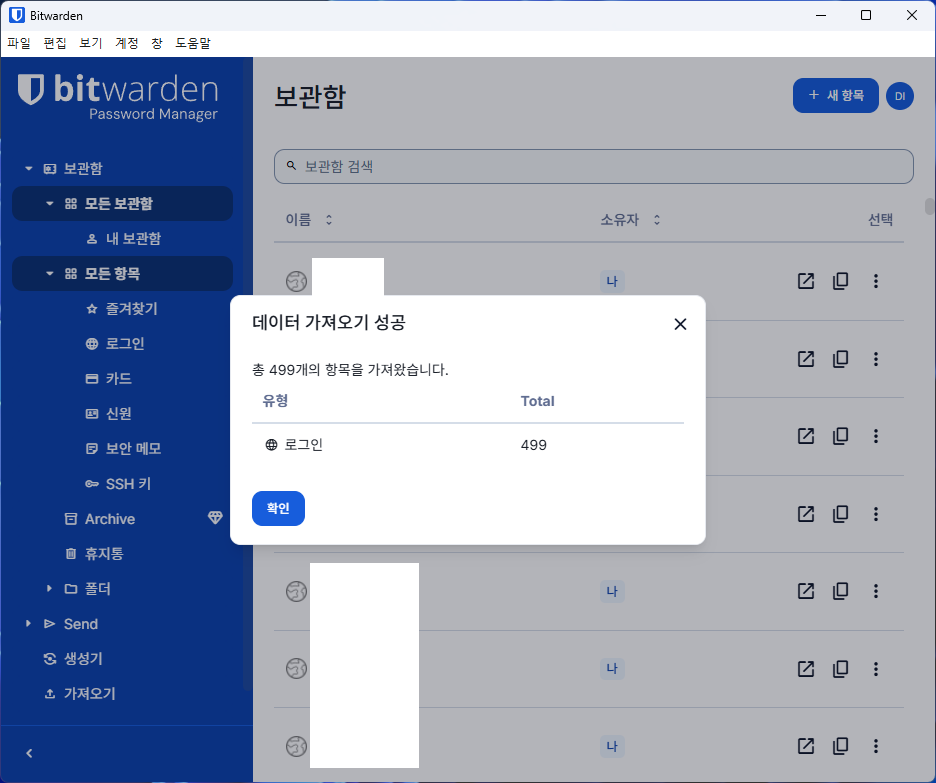Click the premium diamond icon next to Archive
Image resolution: width=936 pixels, height=783 pixels.
215,518
